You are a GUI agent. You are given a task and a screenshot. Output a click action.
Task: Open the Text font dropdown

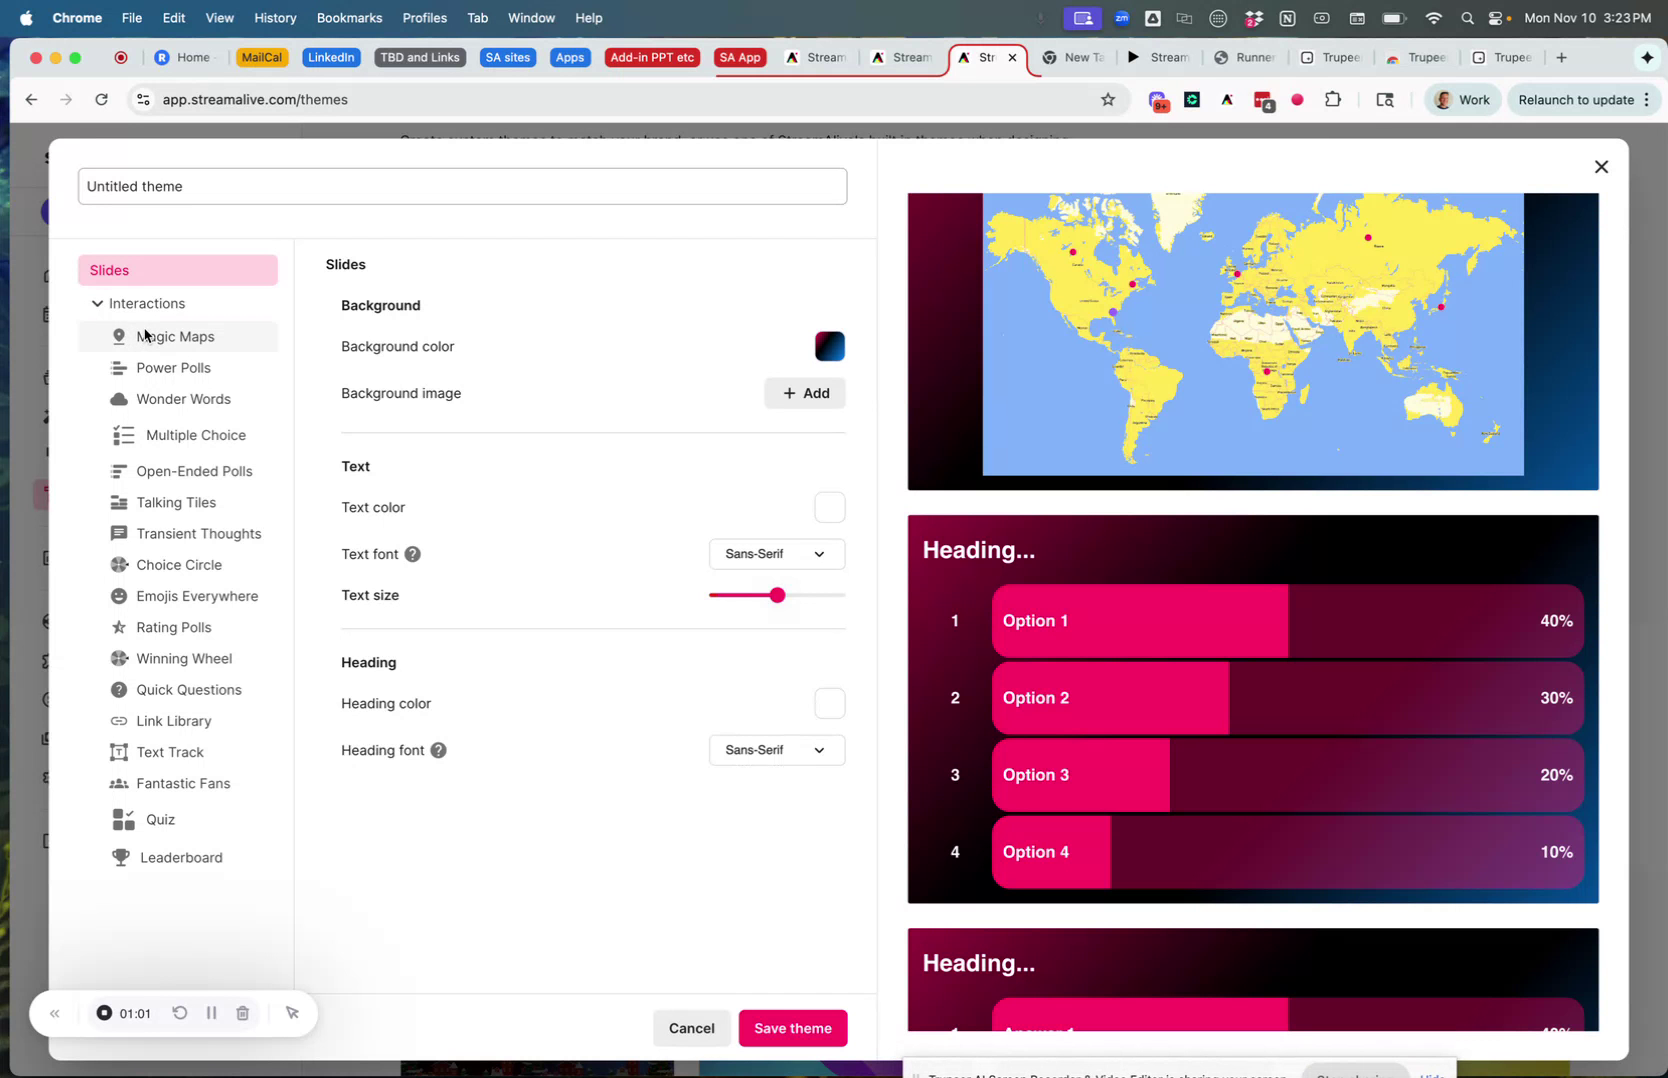776,554
